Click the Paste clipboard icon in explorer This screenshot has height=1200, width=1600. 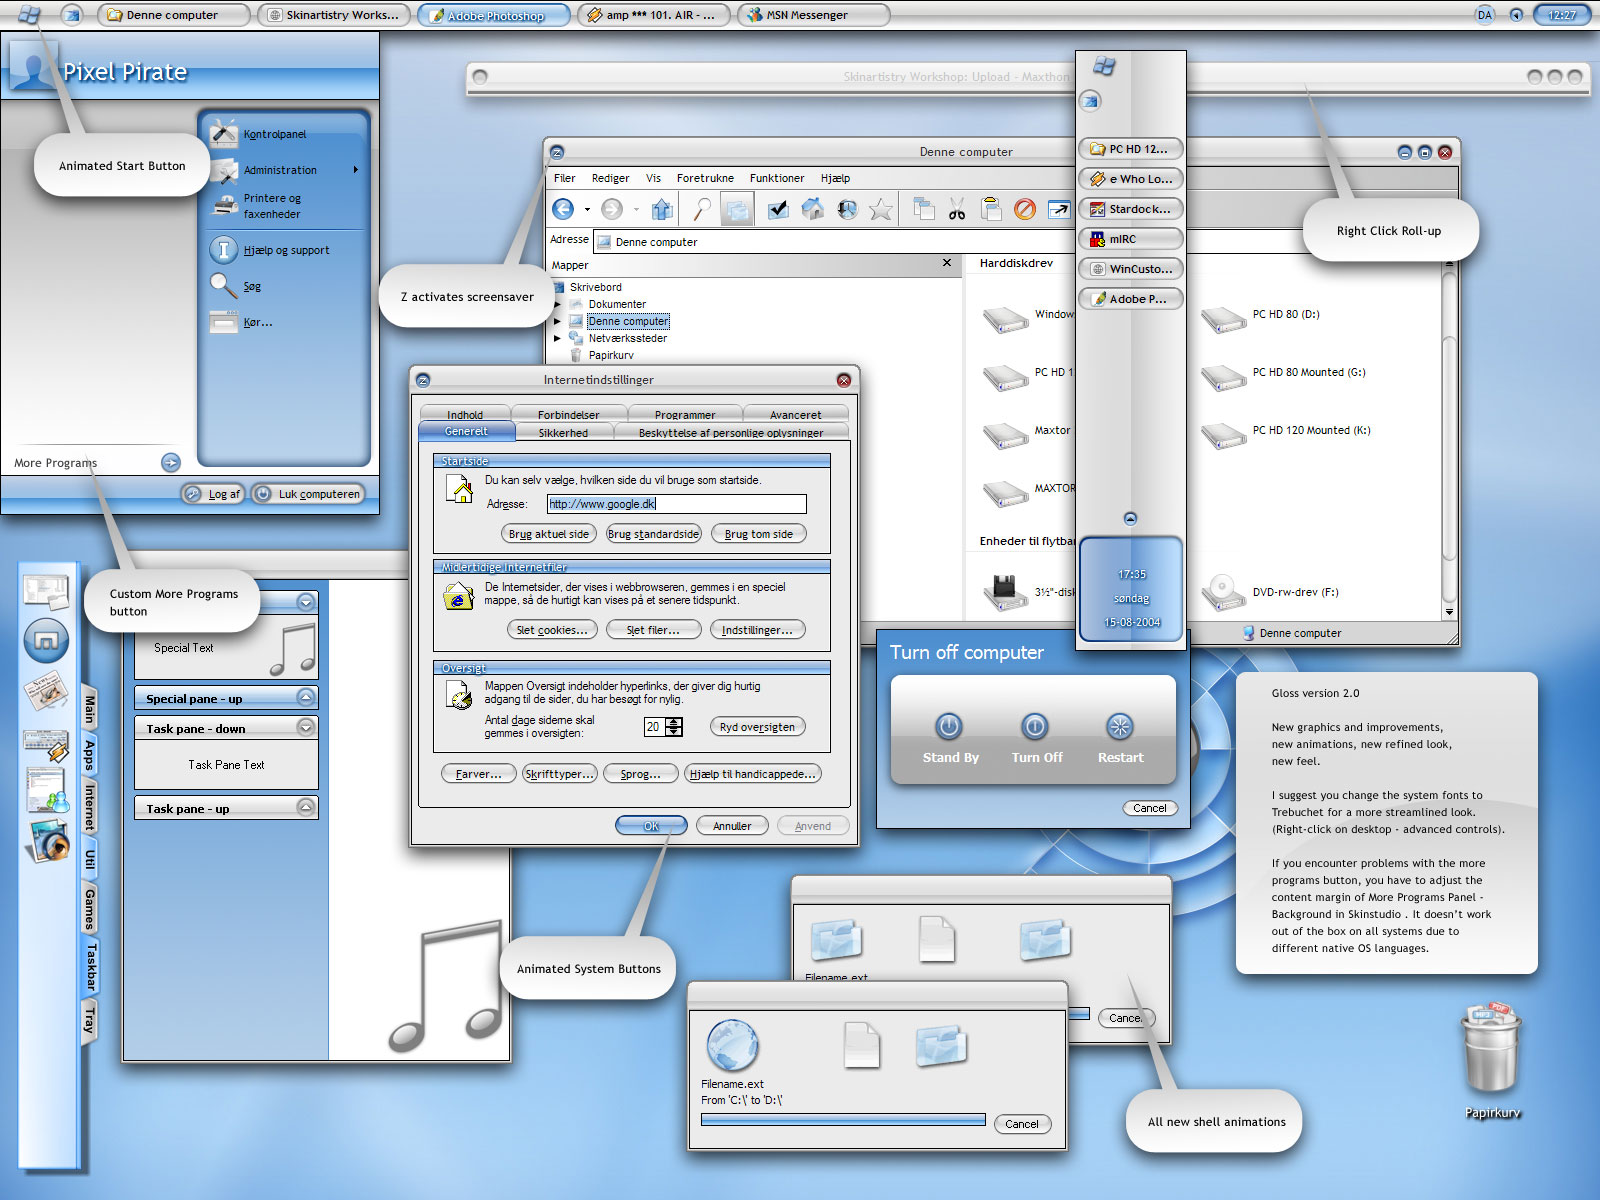(991, 209)
